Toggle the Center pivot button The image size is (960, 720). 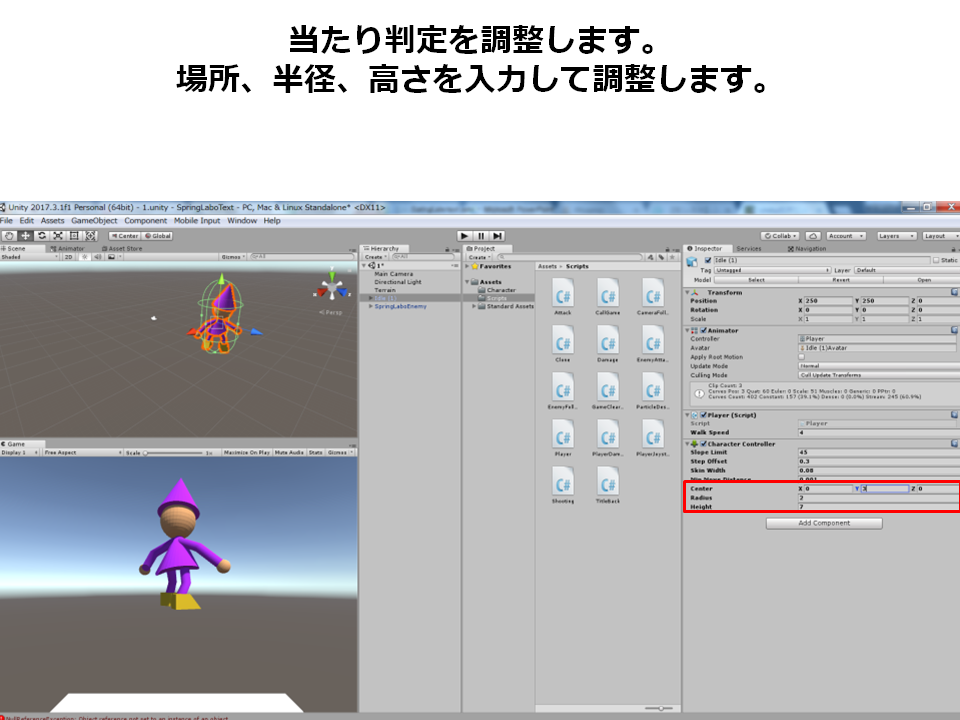pos(125,236)
